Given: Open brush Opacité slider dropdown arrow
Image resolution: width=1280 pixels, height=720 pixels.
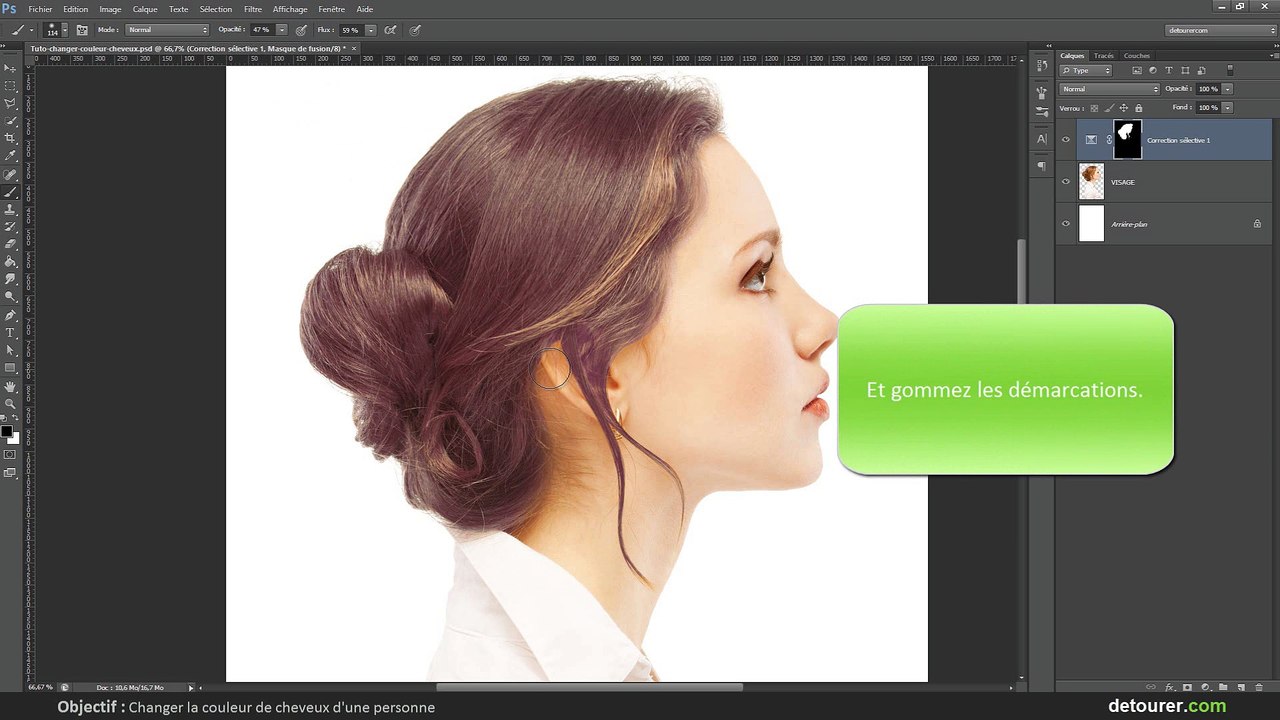Looking at the screenshot, I should [x=281, y=30].
